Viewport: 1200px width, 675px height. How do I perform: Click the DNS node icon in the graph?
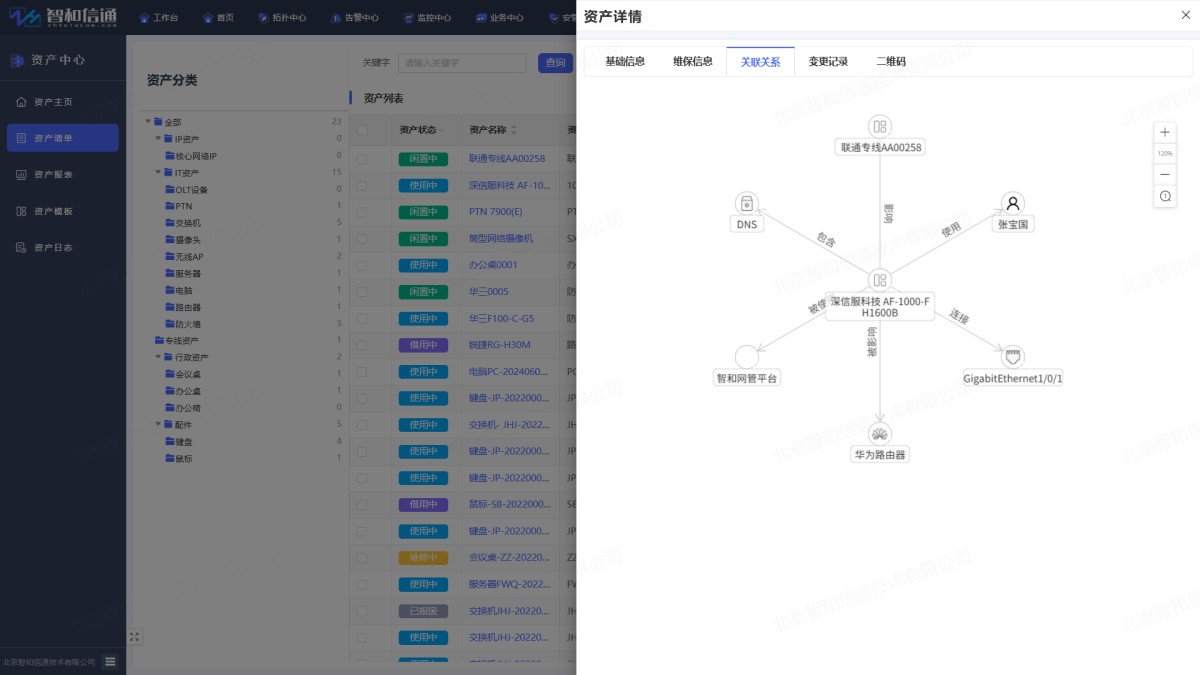747,203
